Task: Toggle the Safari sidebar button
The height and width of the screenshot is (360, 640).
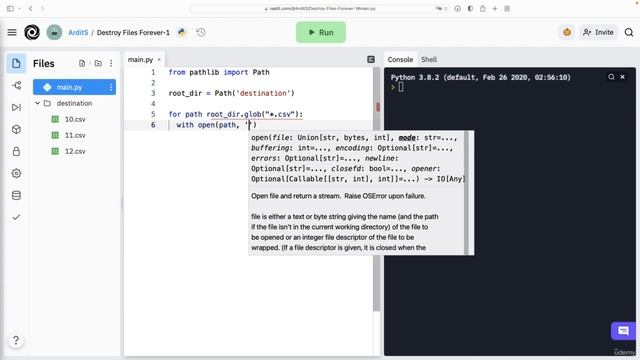Action: tap(10, 8)
